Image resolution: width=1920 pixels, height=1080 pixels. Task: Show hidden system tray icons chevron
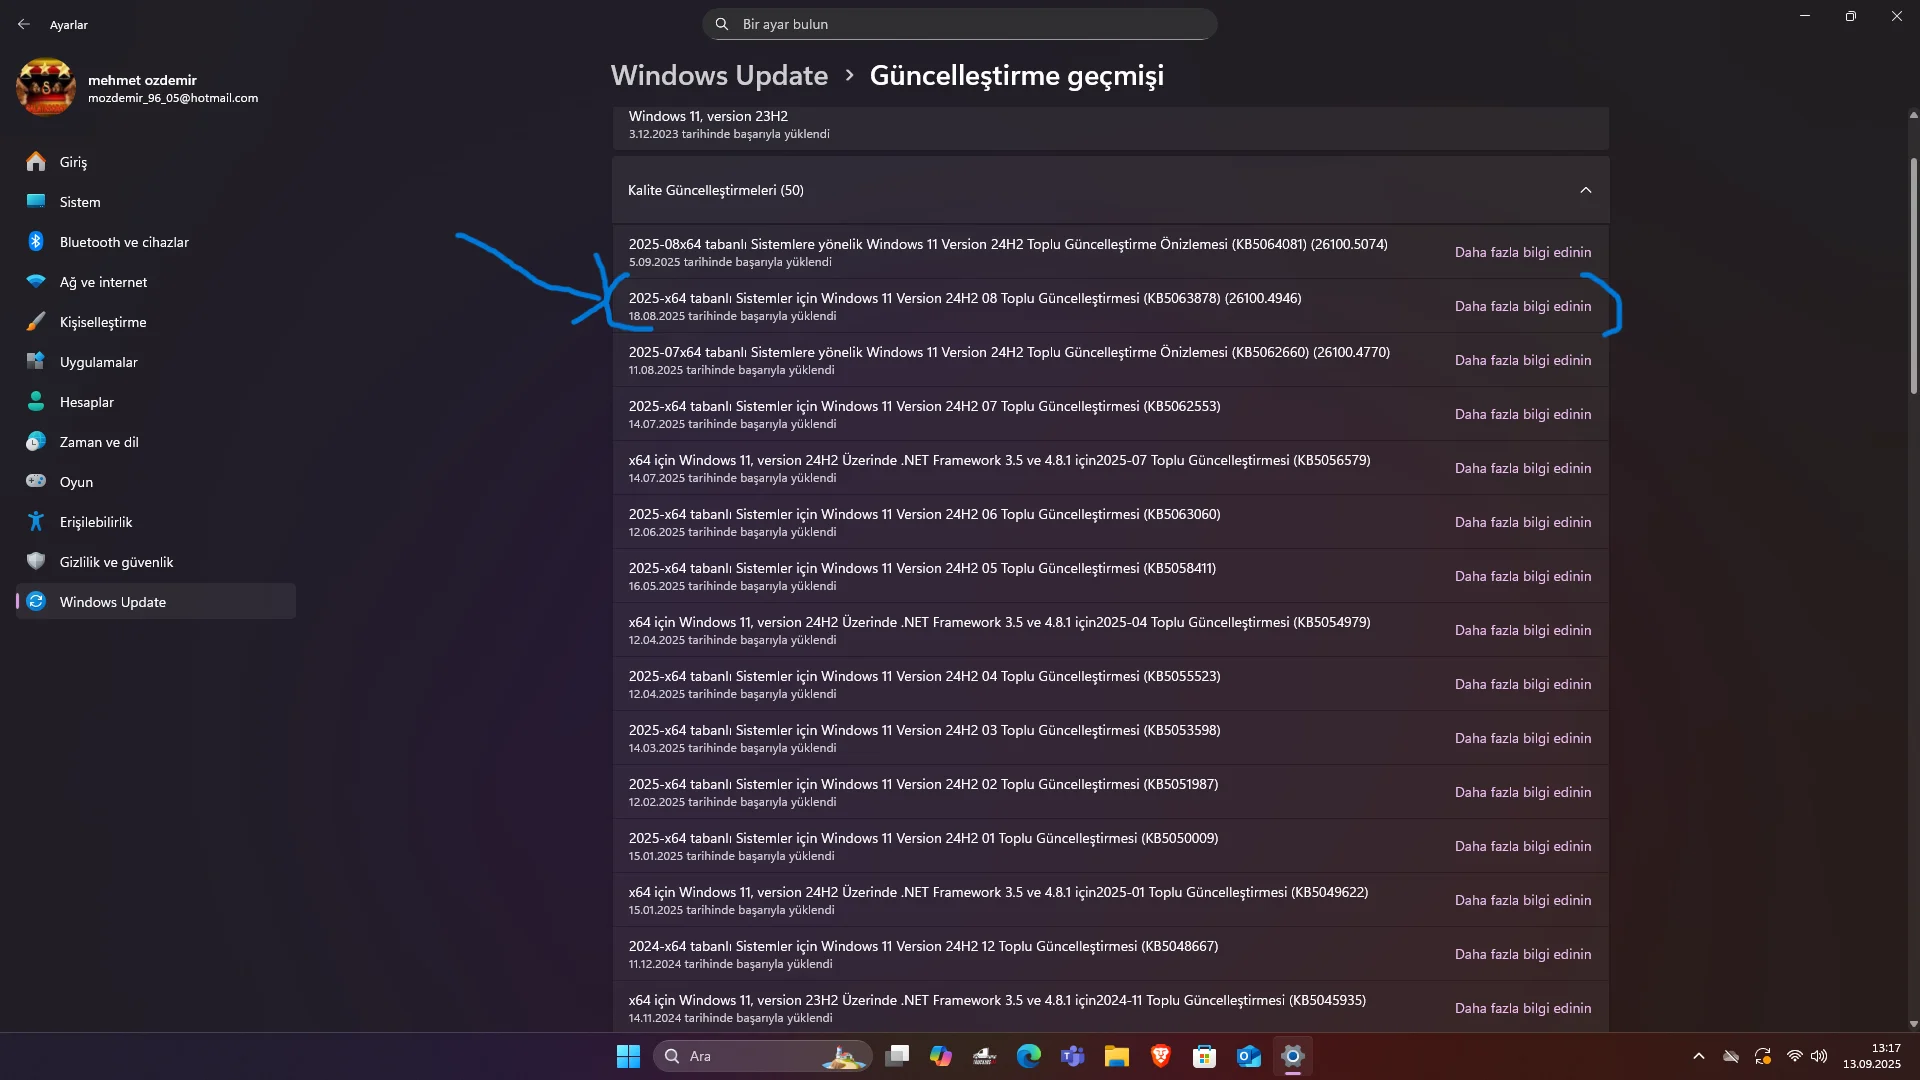pyautogui.click(x=1698, y=1056)
